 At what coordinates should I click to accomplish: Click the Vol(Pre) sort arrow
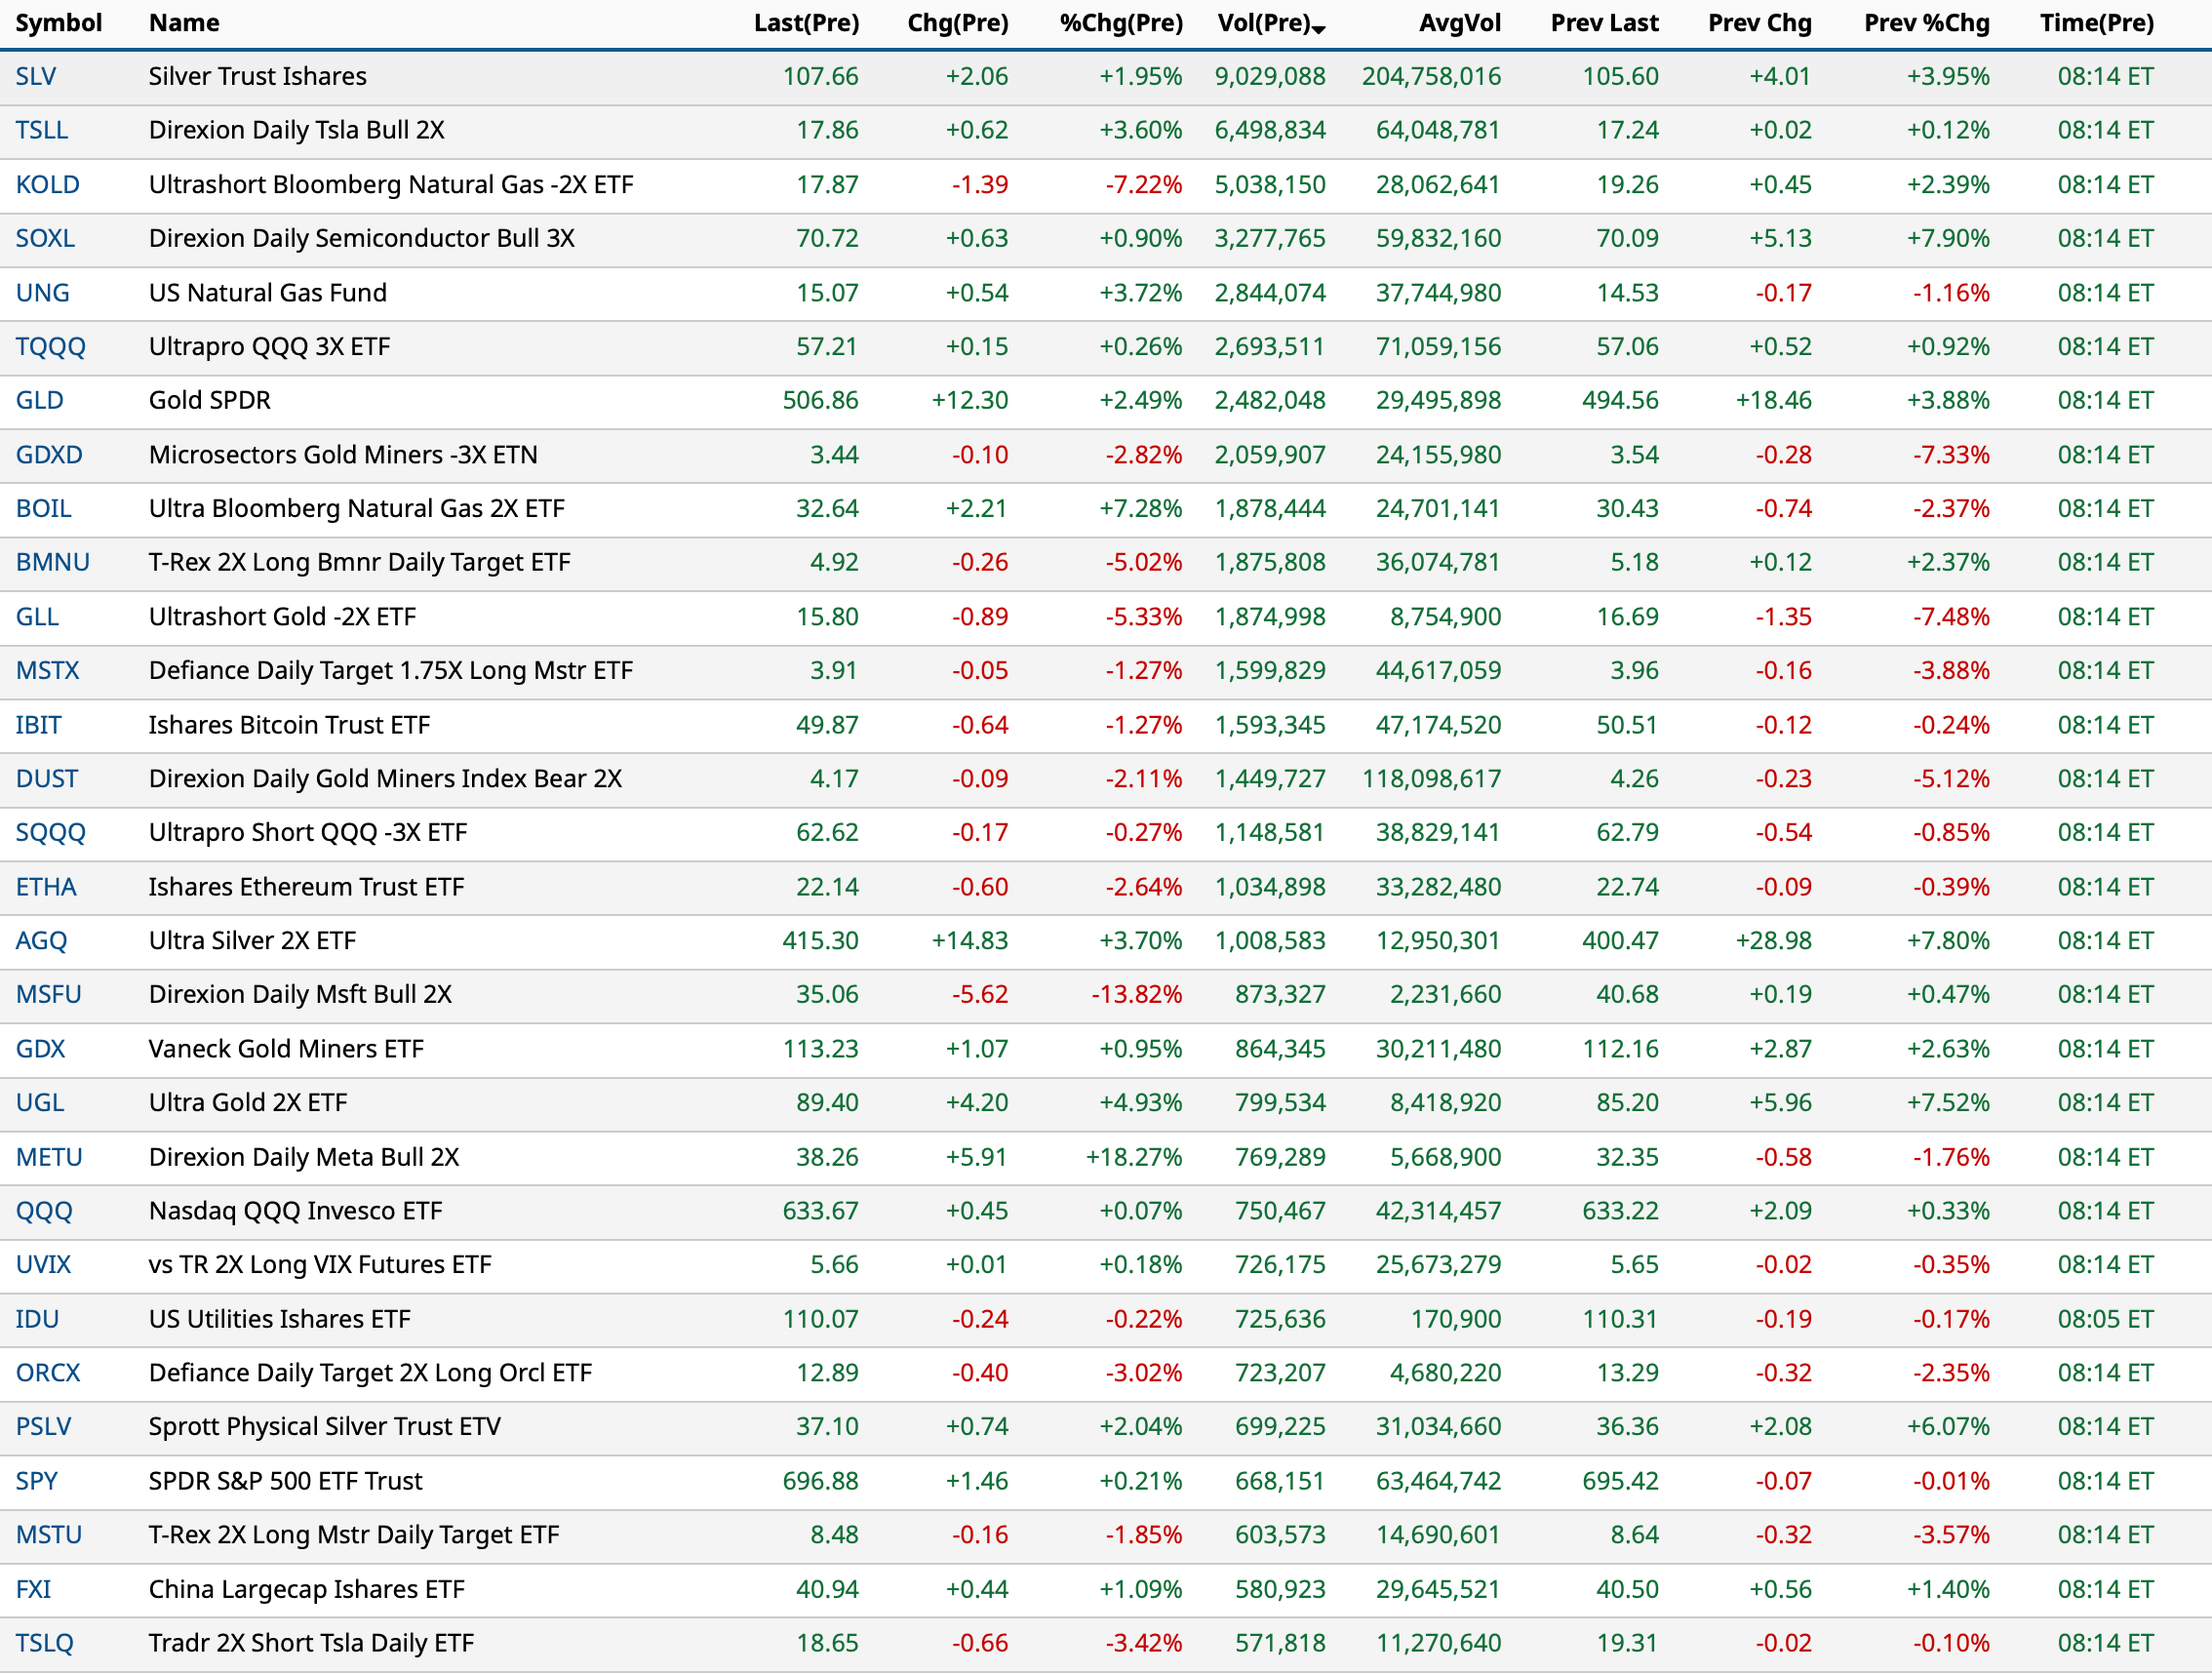click(x=1319, y=28)
